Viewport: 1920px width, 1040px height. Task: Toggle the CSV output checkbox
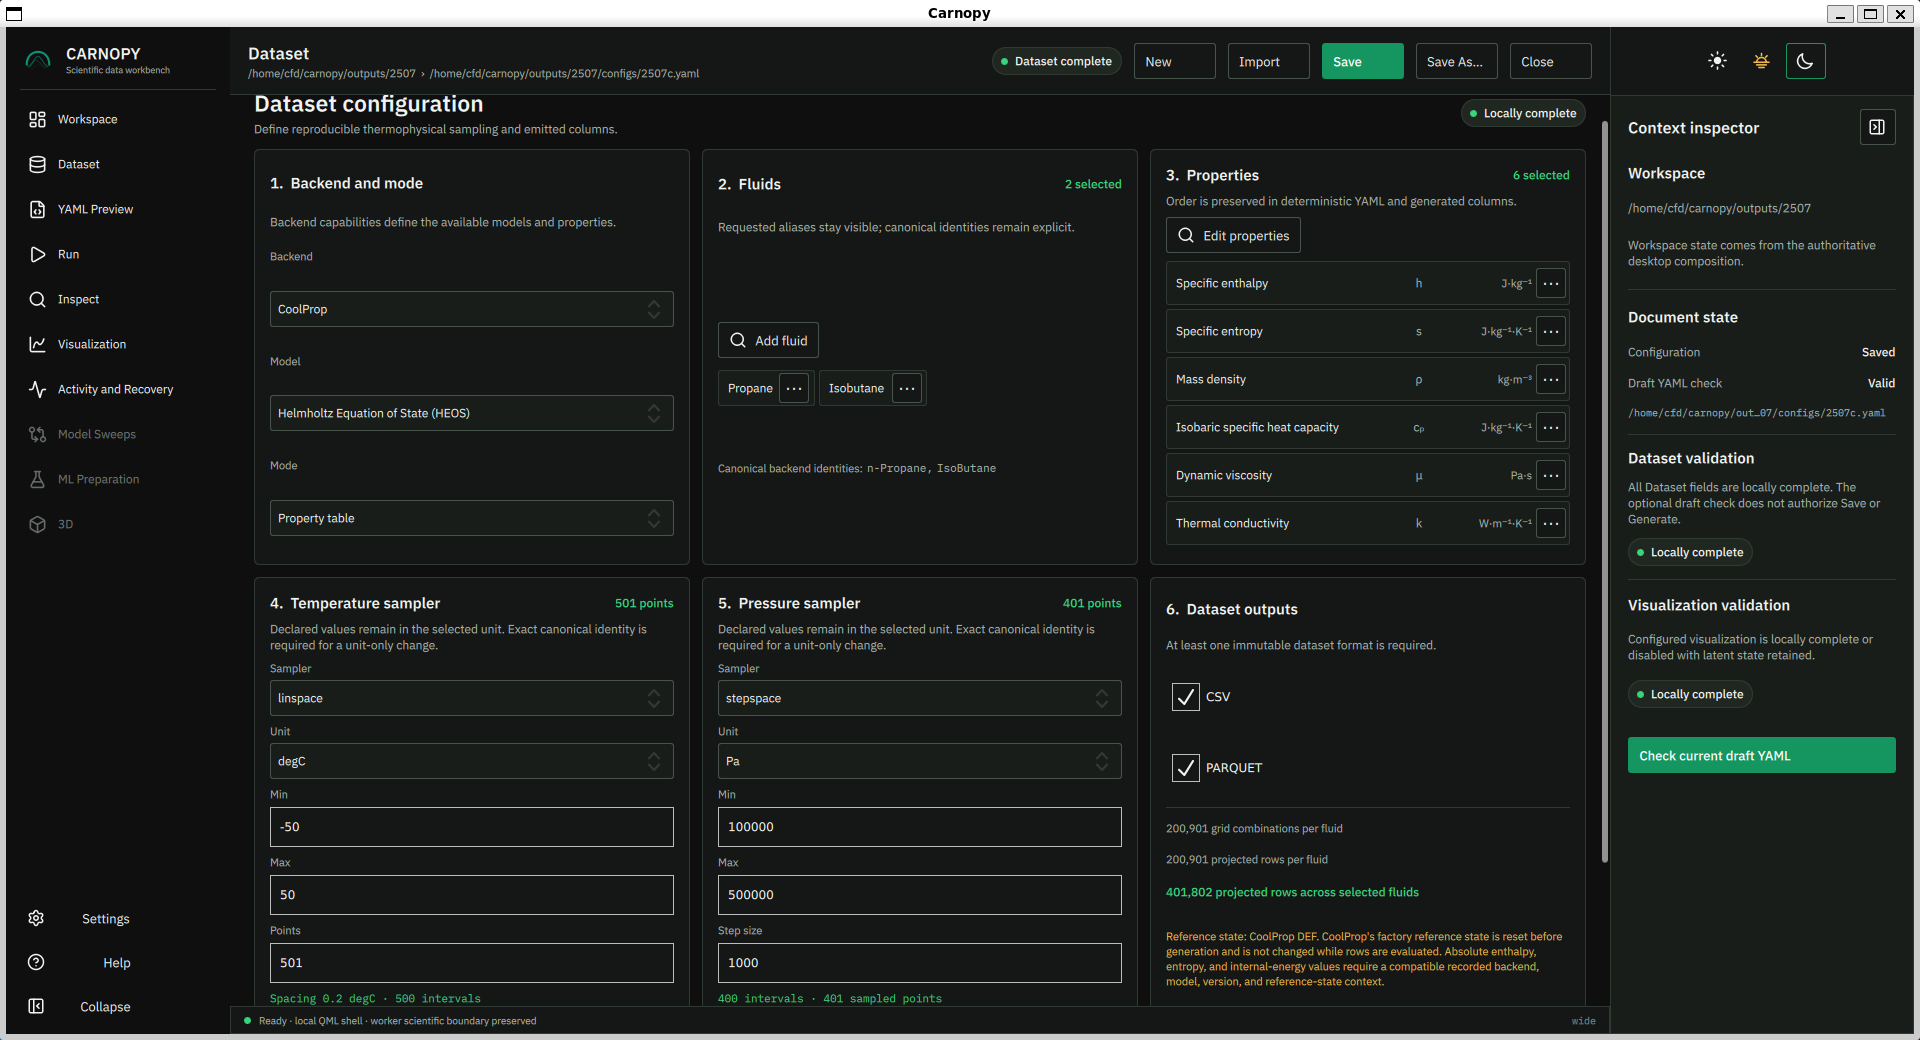click(x=1186, y=696)
